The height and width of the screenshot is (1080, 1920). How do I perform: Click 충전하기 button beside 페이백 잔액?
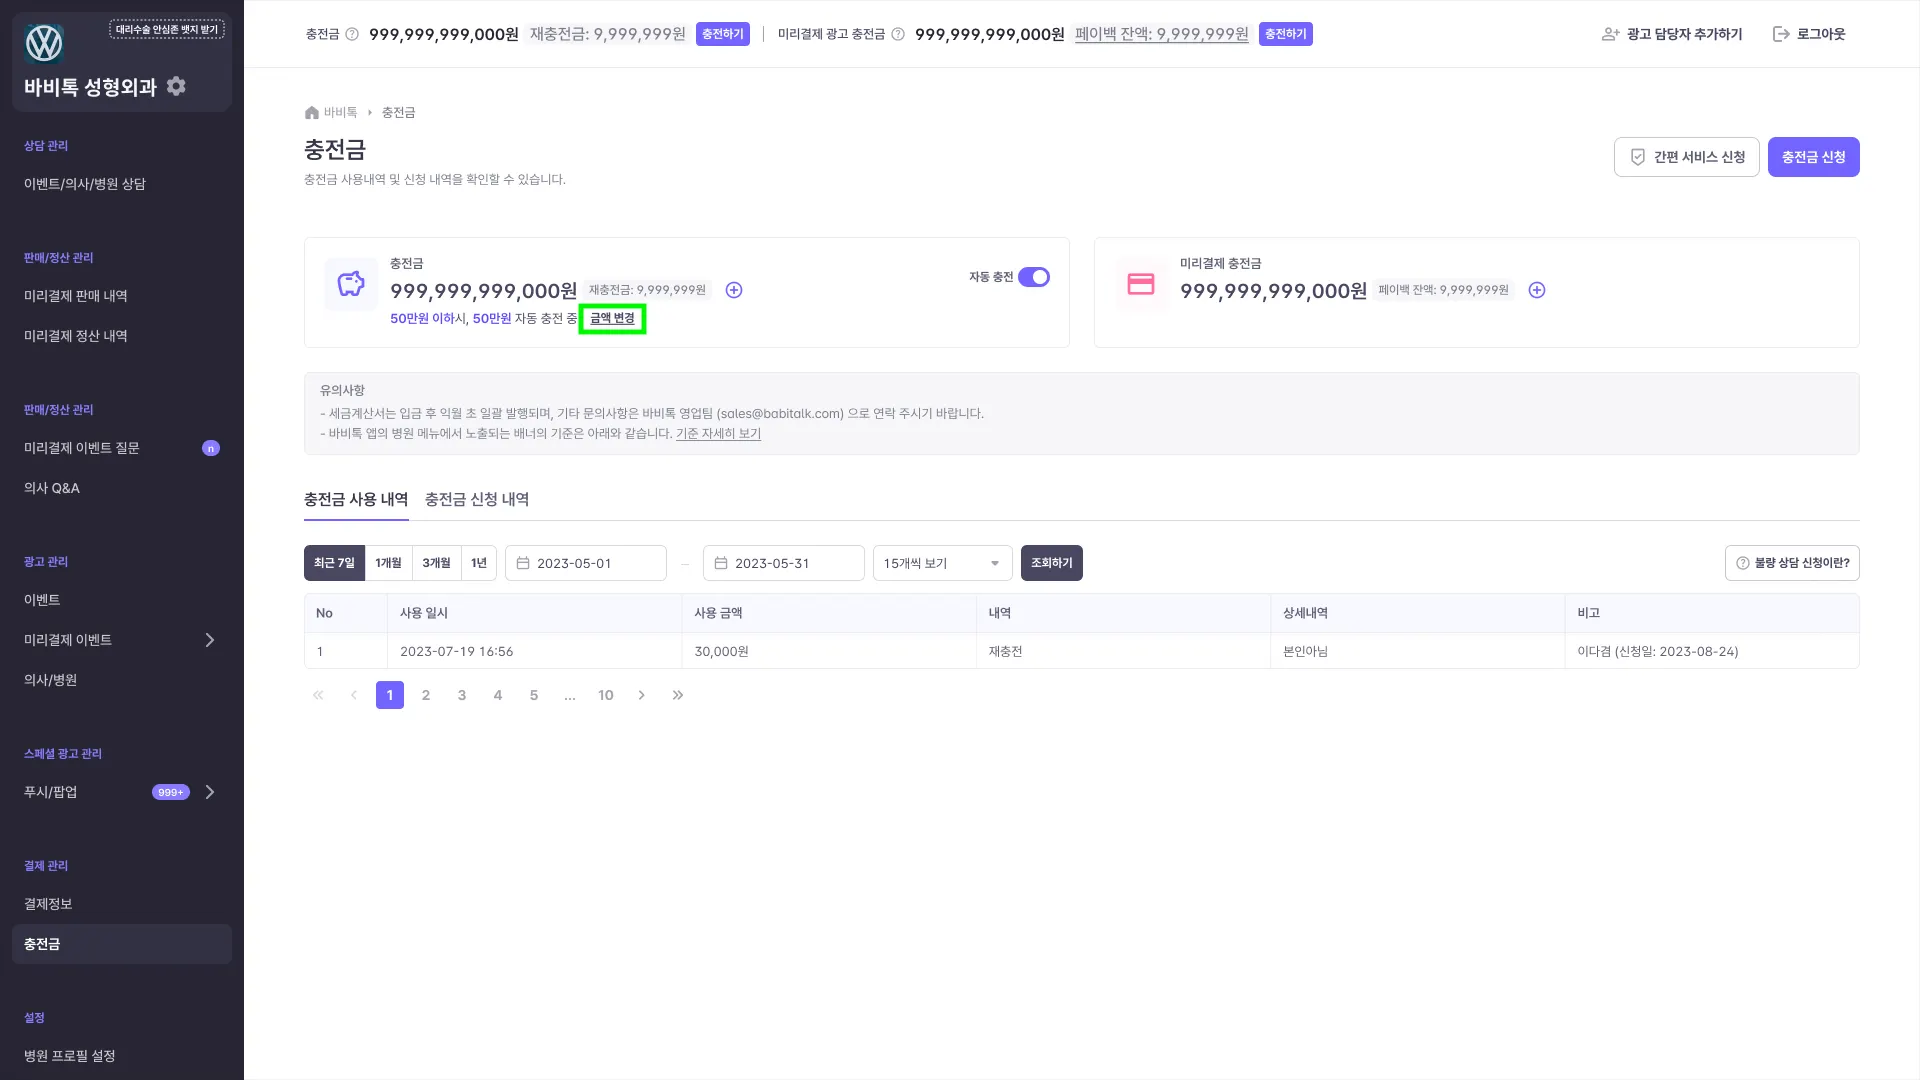1286,34
